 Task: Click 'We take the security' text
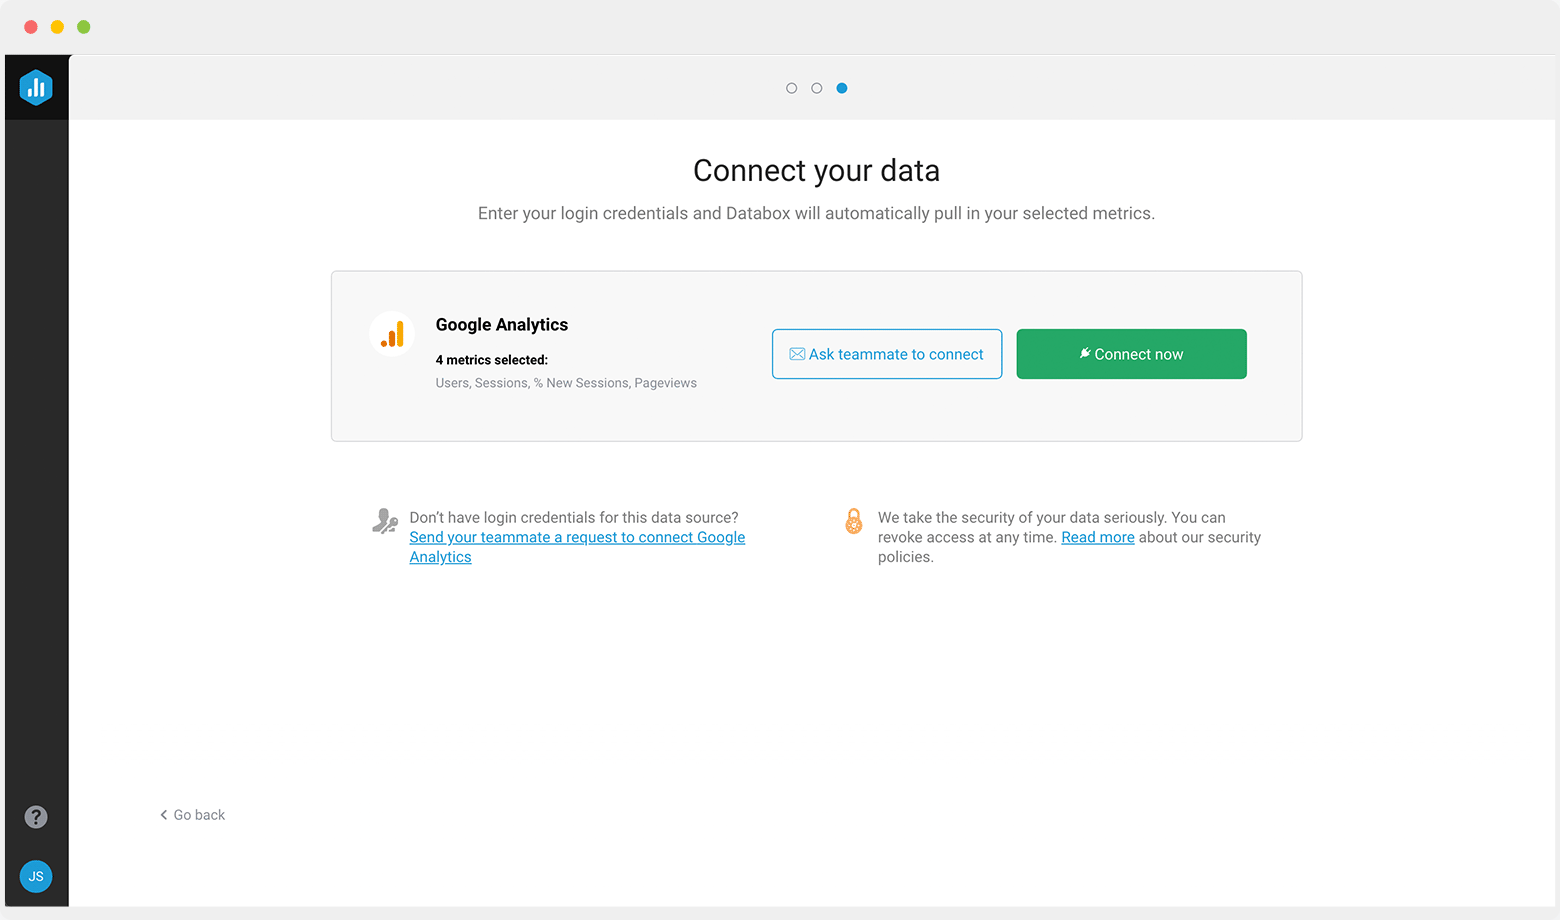click(1069, 537)
